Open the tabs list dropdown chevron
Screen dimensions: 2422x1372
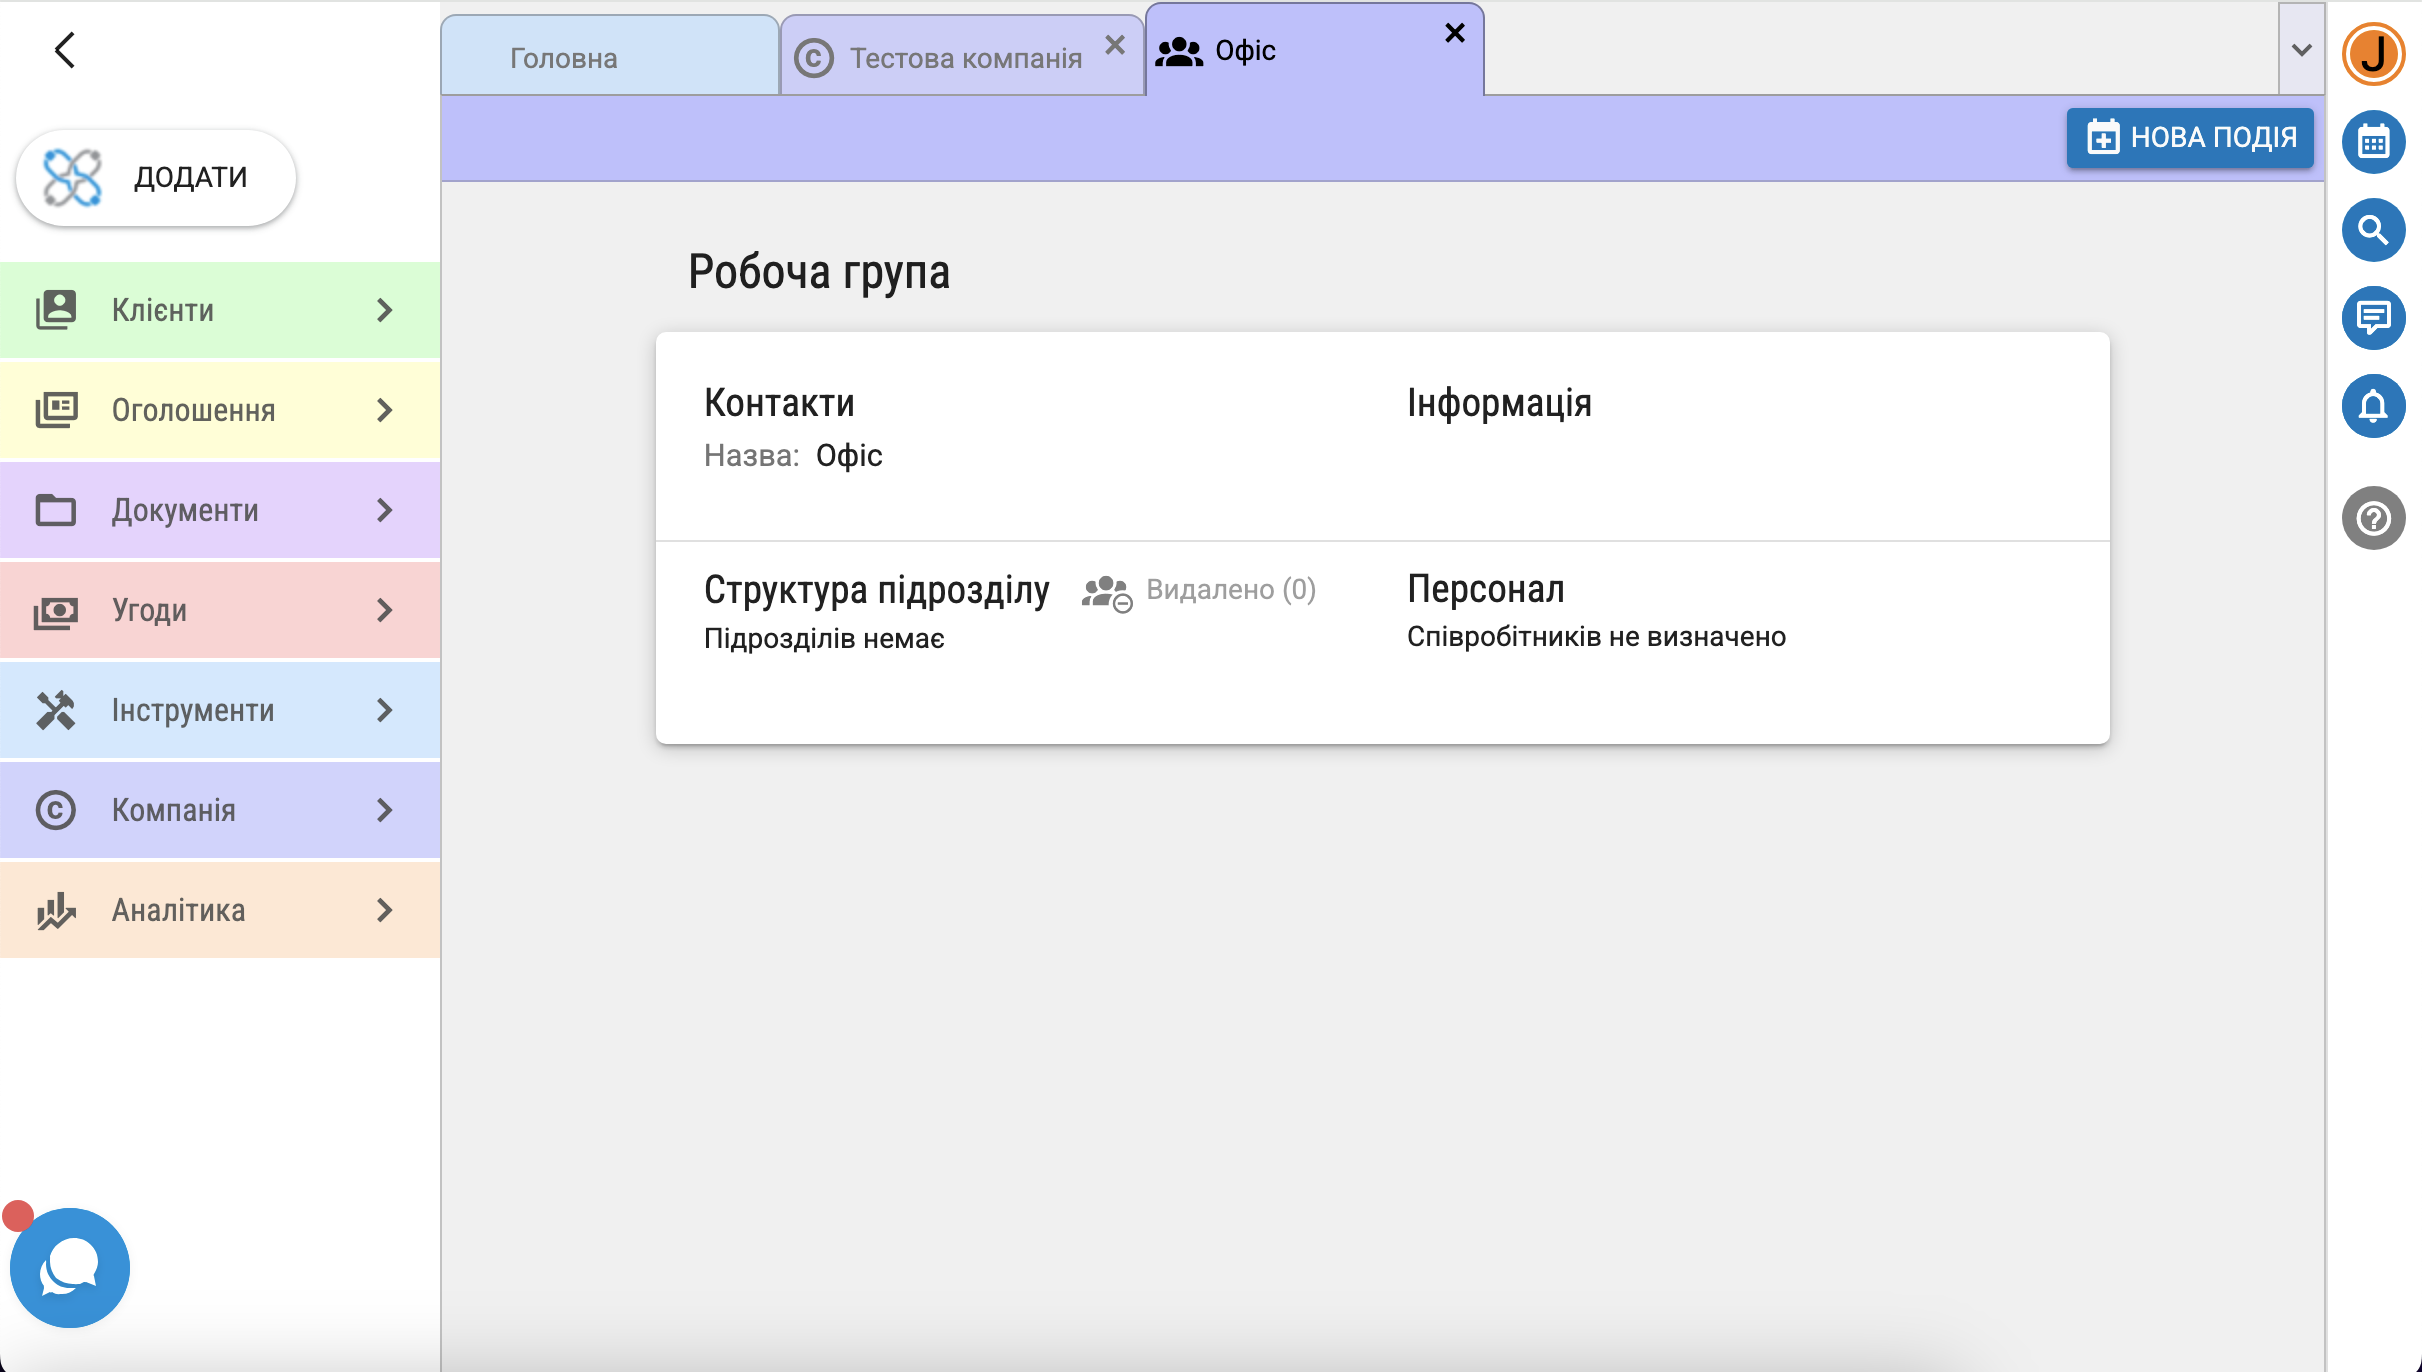2301,50
